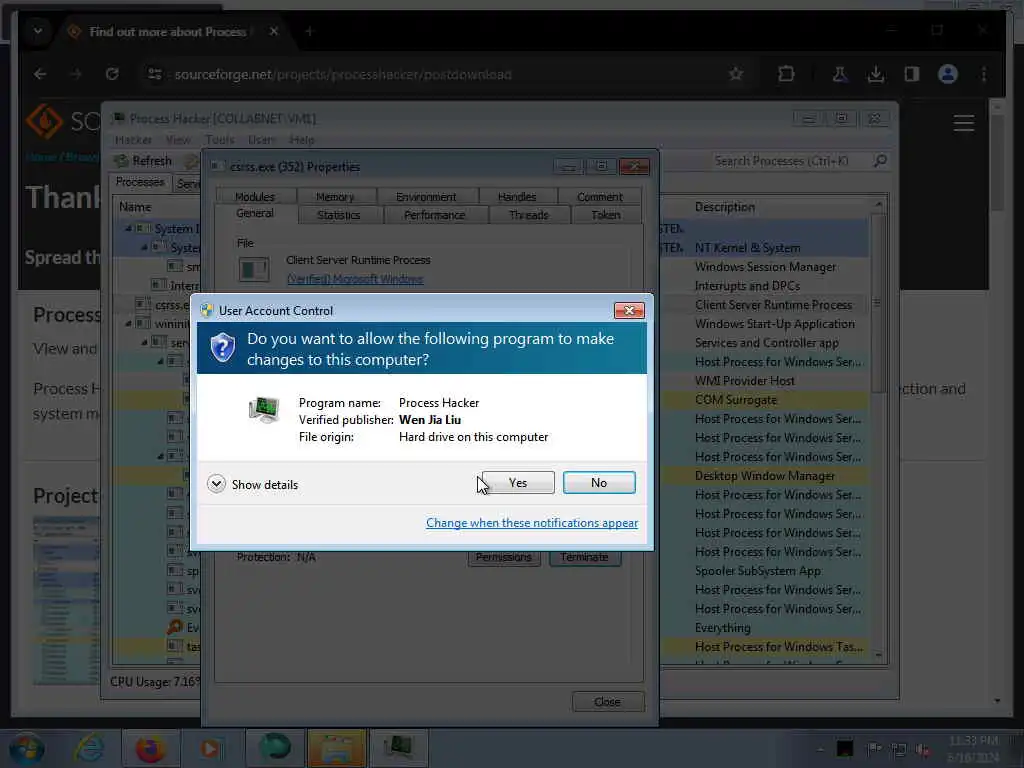The image size is (1024, 768).
Task: Select 'Desktop Window Manager' row
Action: 765,476
